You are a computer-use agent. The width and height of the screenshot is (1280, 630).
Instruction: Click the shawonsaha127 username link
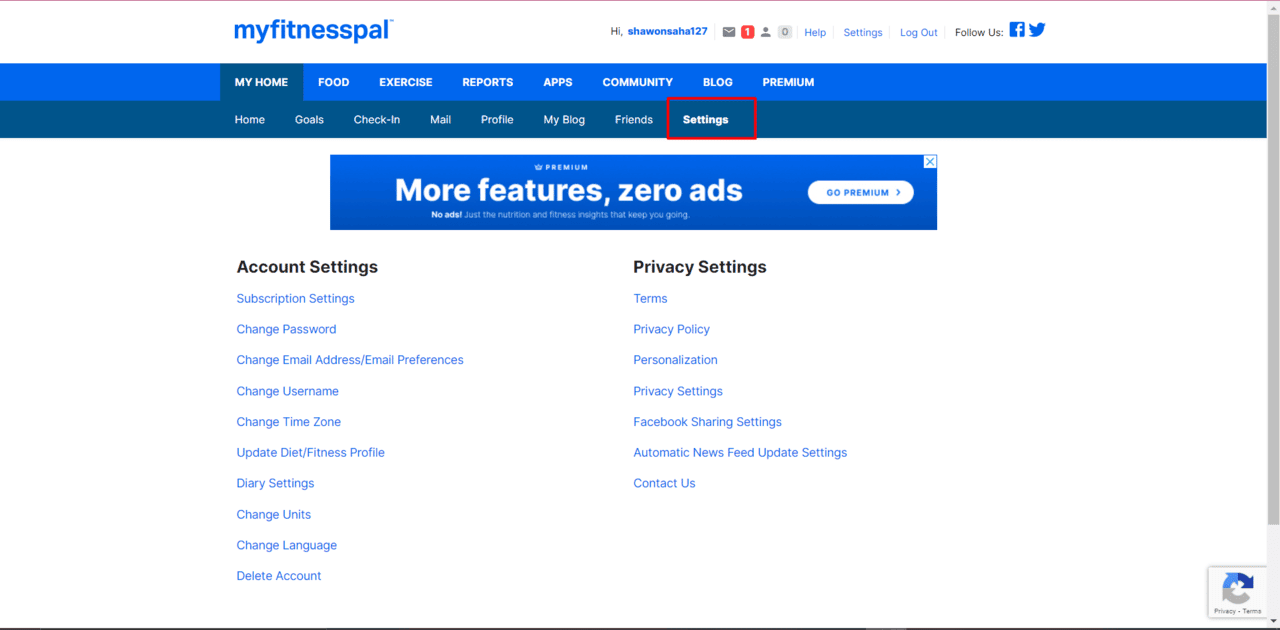[668, 31]
